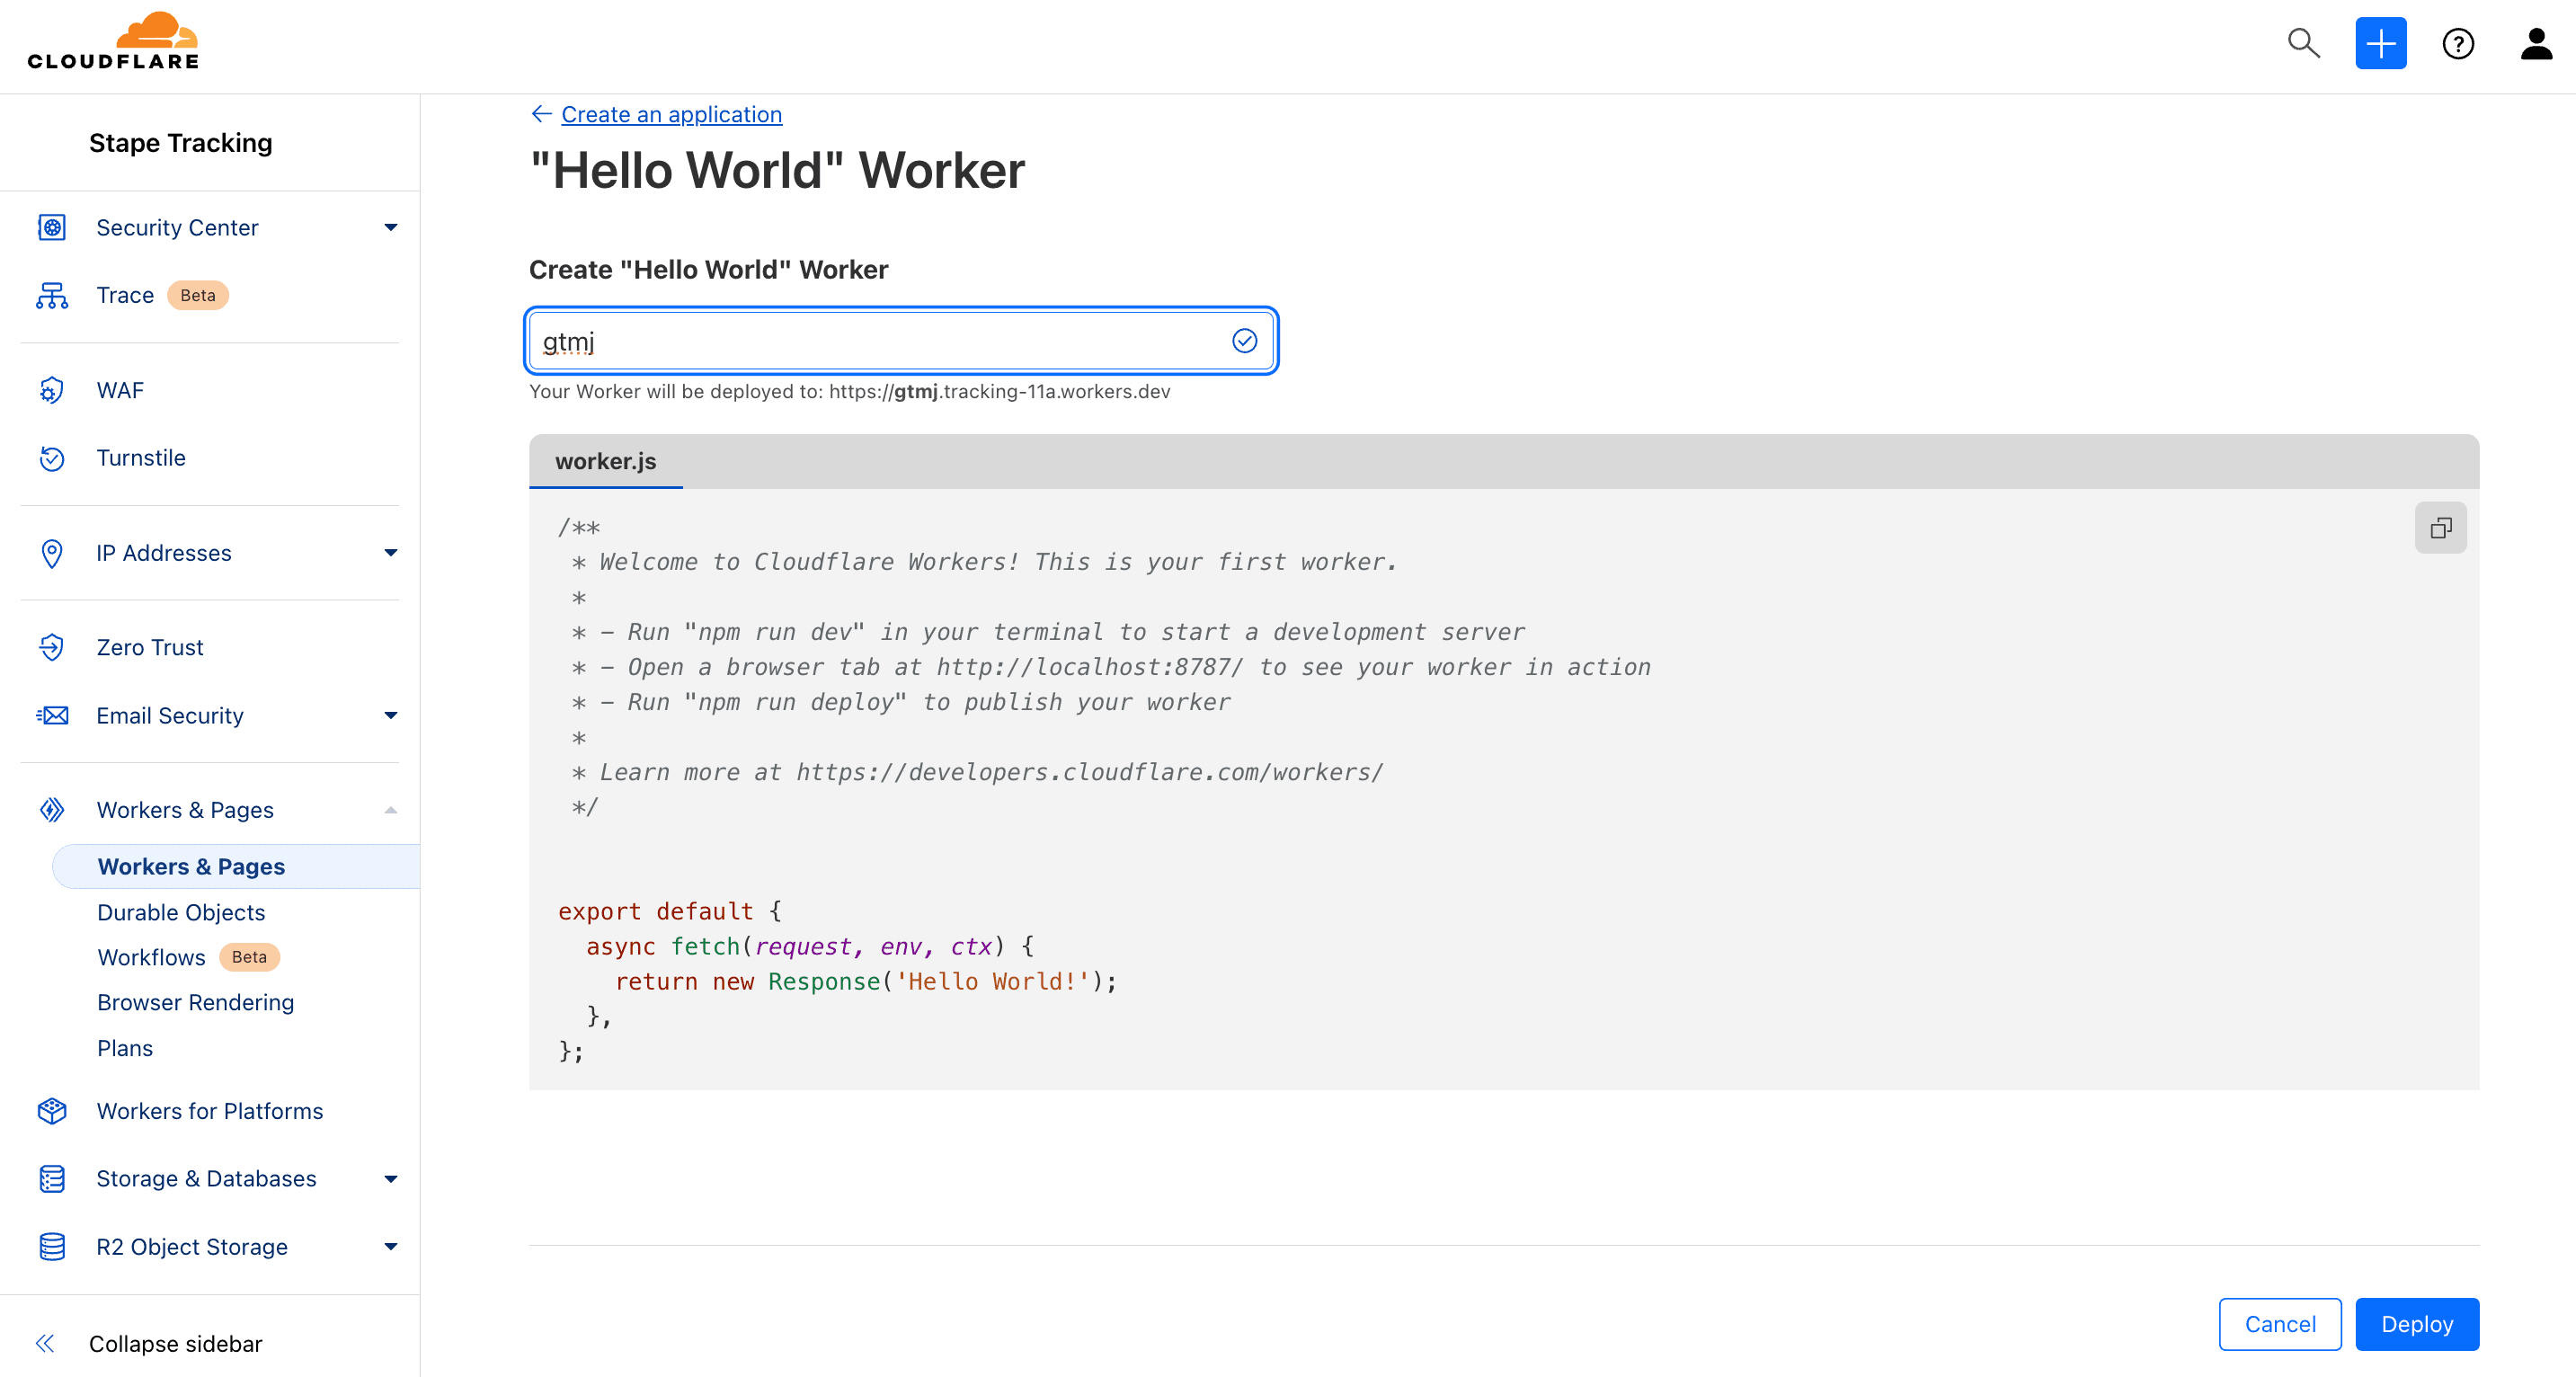
Task: Open the user profile icon
Action: tap(2536, 43)
